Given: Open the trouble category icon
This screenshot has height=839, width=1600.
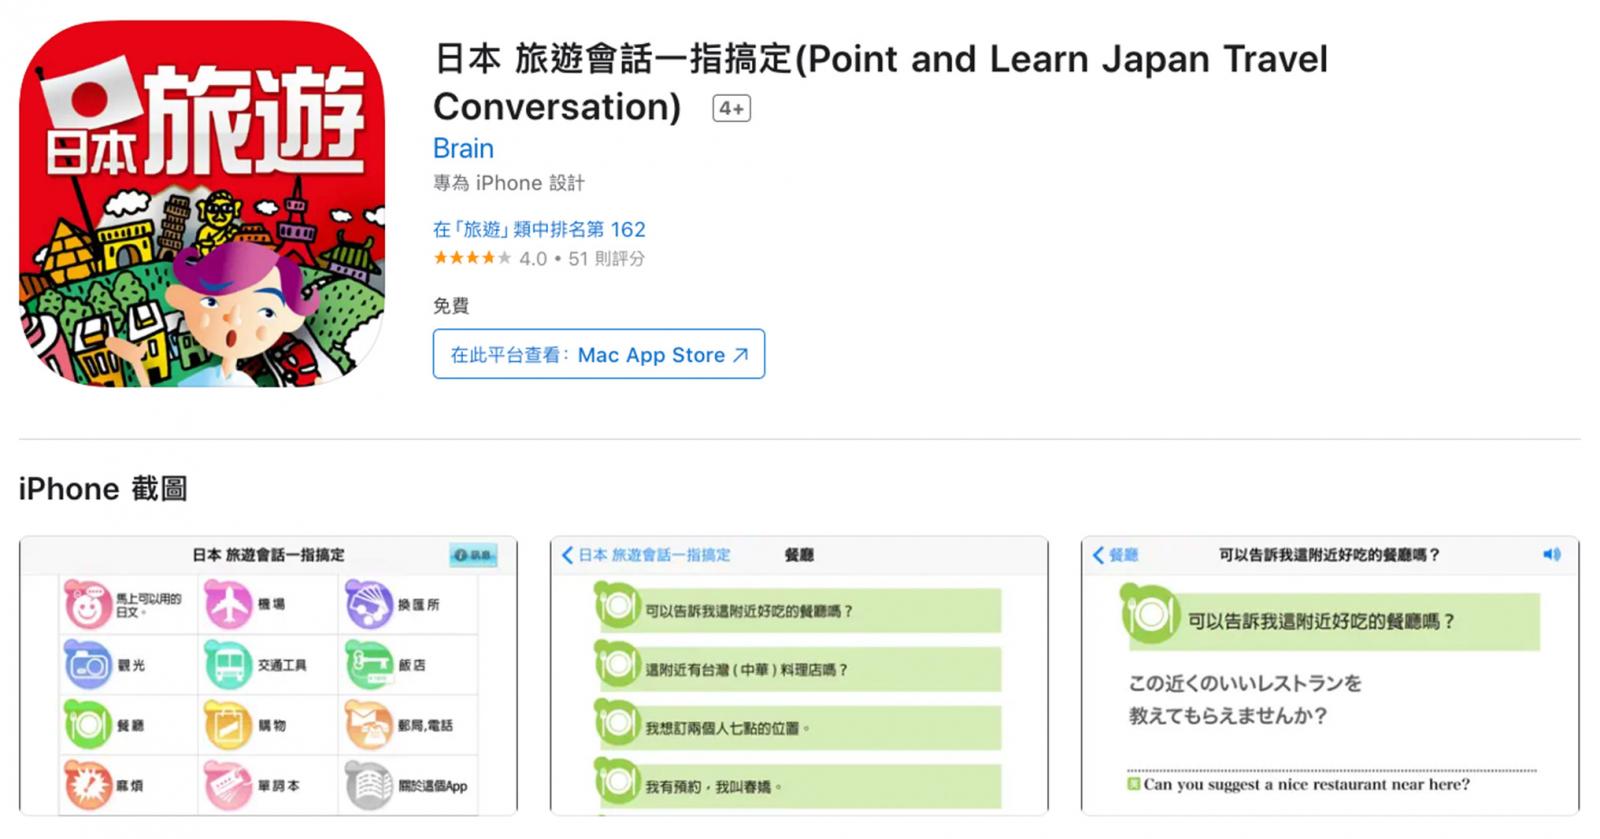Looking at the screenshot, I should pyautogui.click(x=88, y=785).
